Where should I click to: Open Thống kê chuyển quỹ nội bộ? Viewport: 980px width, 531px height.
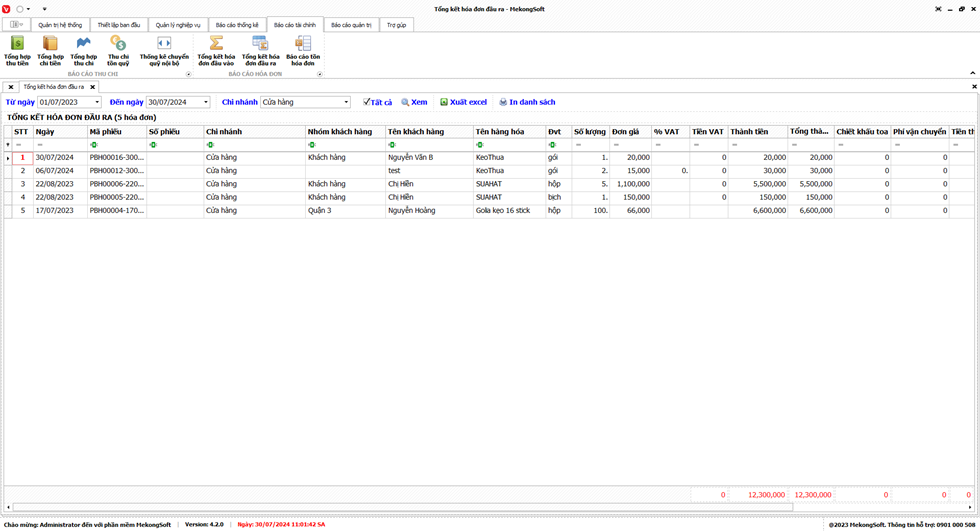coord(164,50)
